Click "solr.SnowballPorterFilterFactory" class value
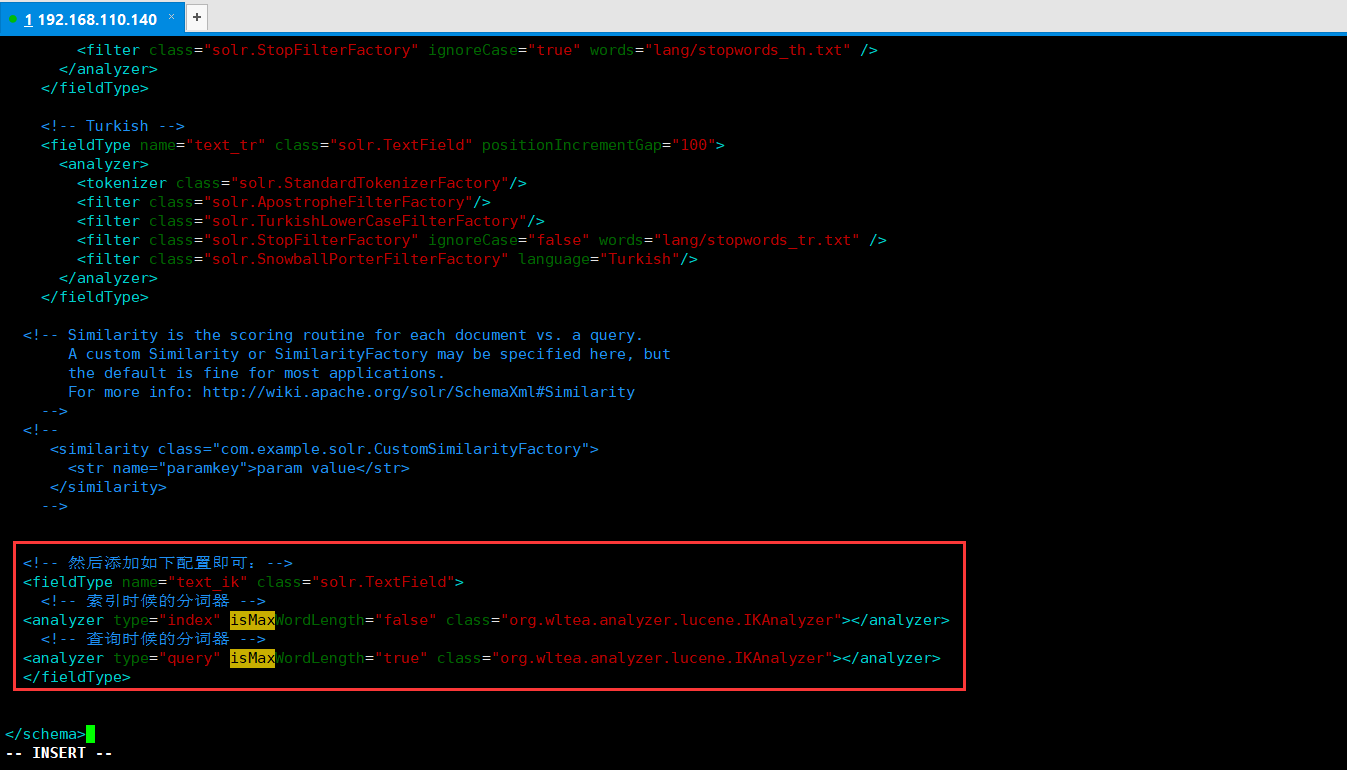Image resolution: width=1347 pixels, height=770 pixels. [356, 259]
